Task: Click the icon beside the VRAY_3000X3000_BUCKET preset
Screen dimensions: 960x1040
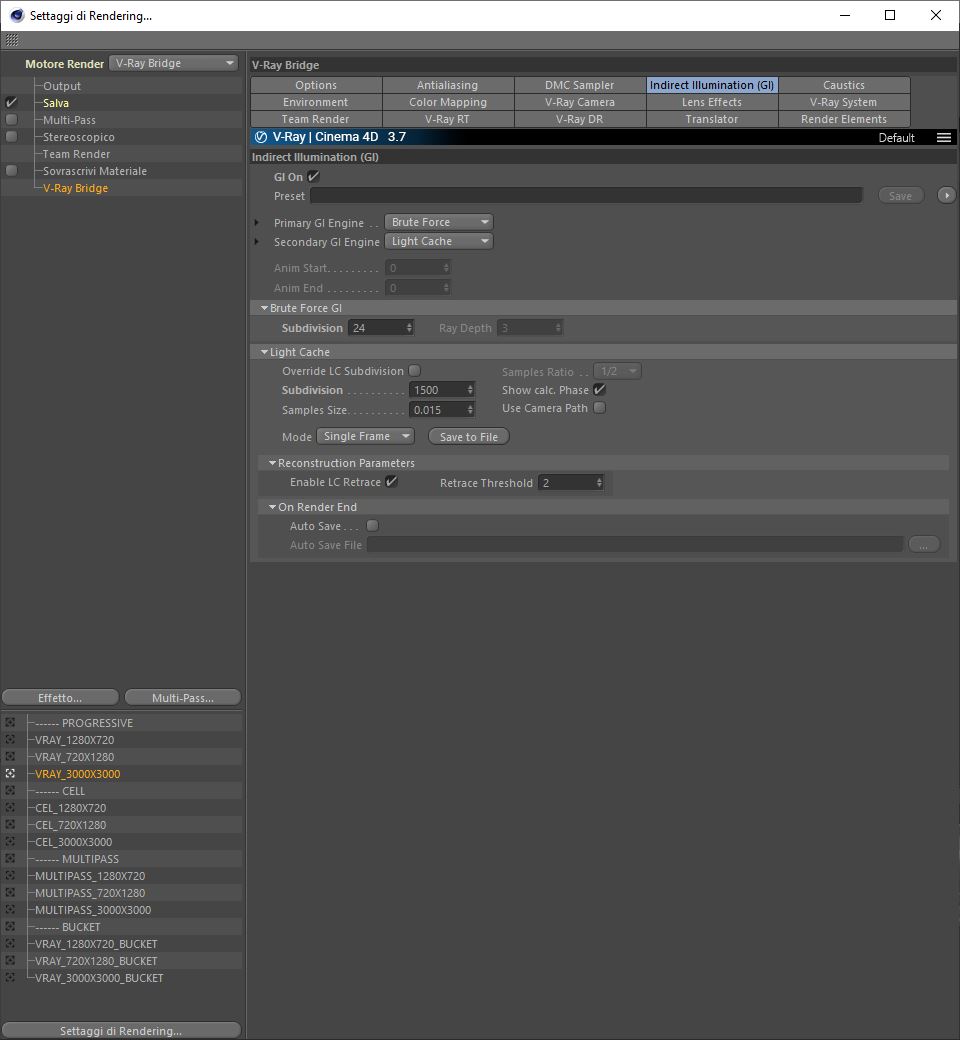Action: [x=10, y=978]
